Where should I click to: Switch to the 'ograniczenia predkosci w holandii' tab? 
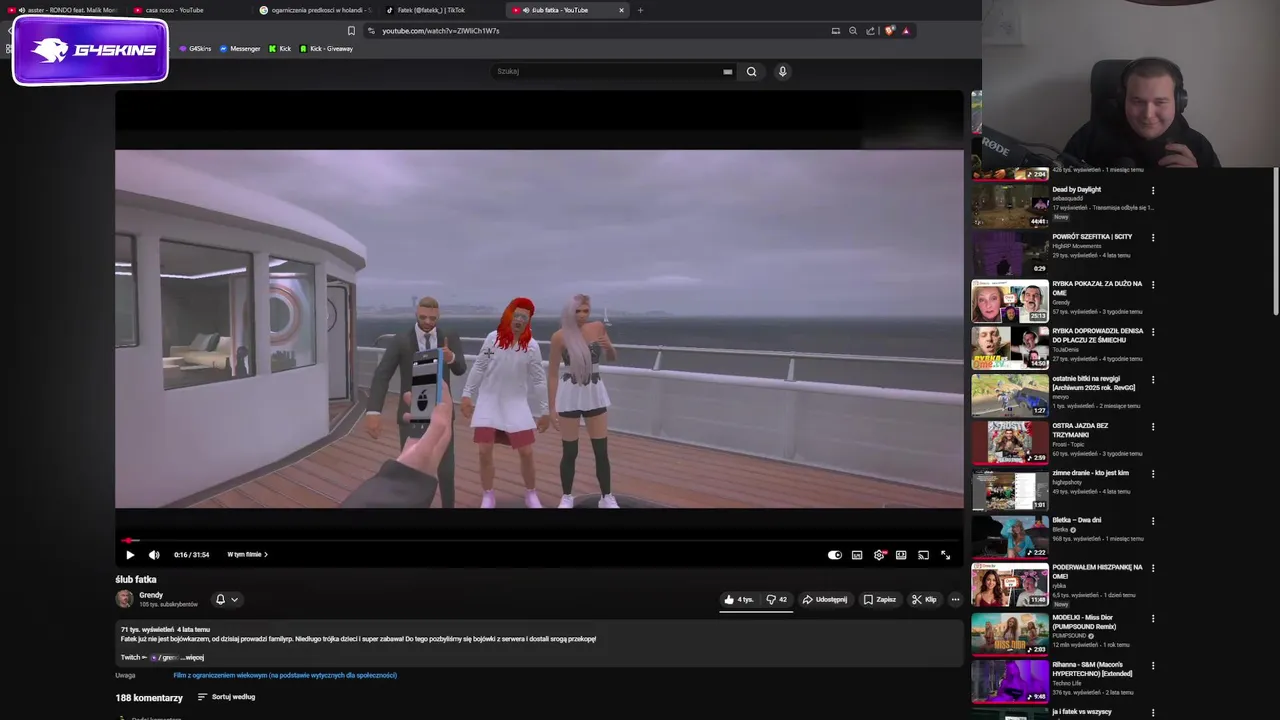[315, 10]
